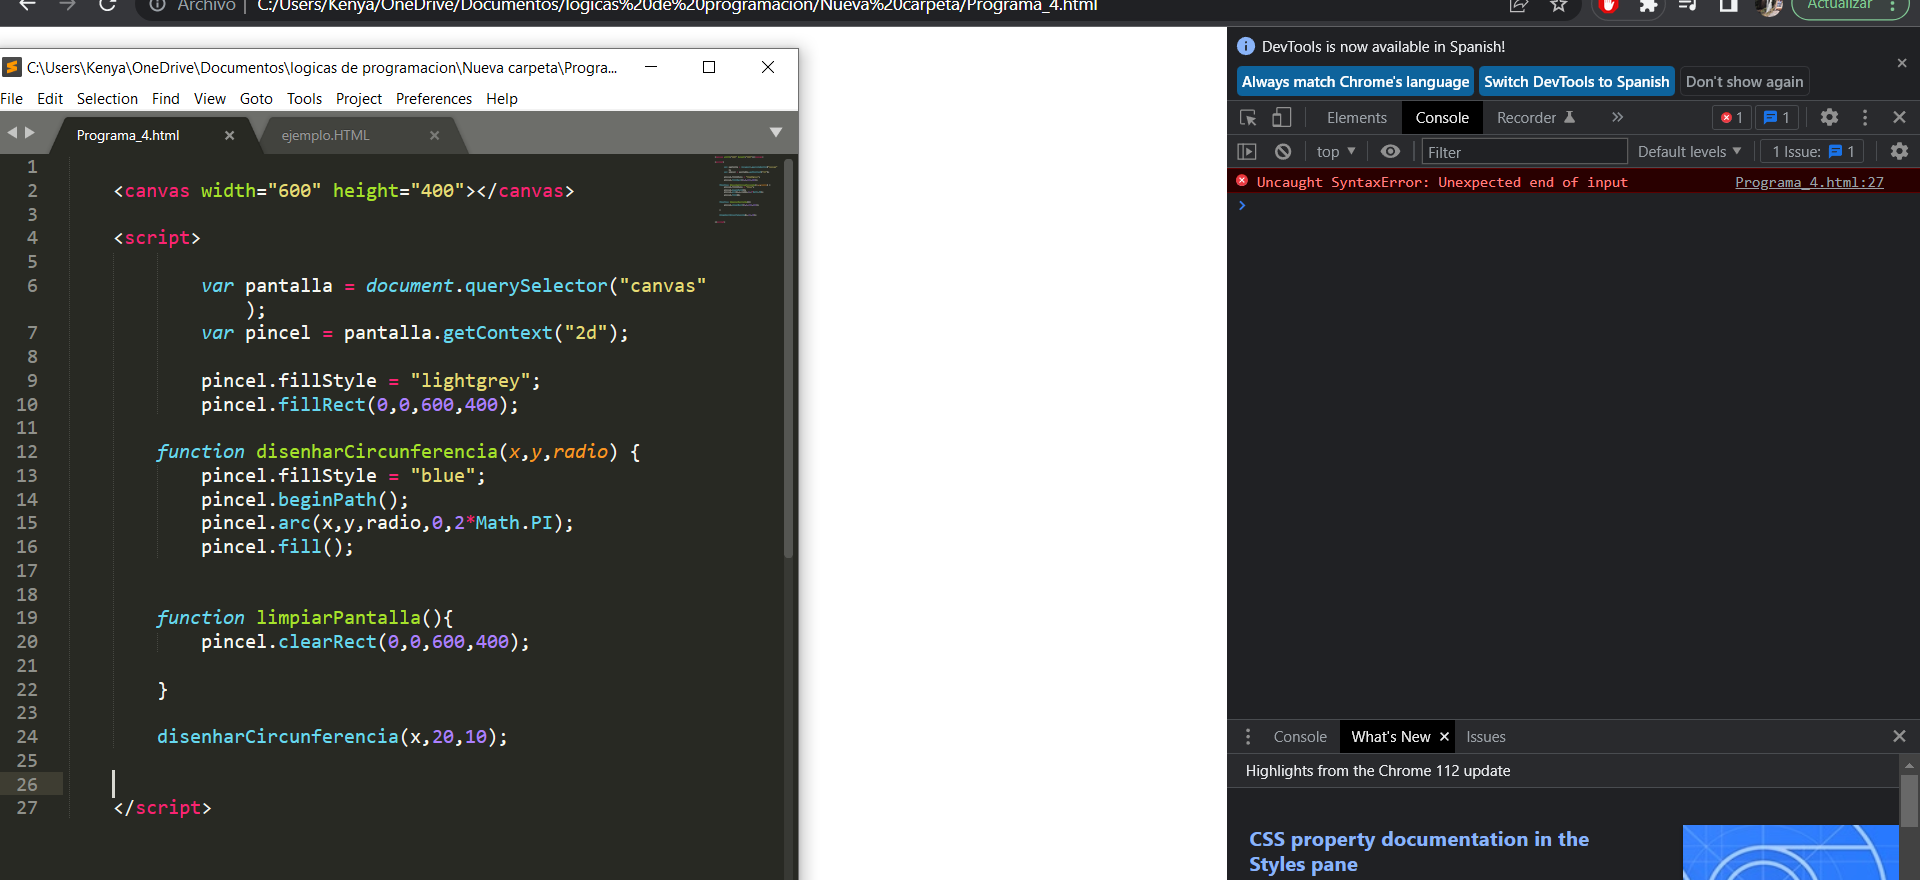
Task: Select the Console tab in DevTools
Action: pyautogui.click(x=1442, y=118)
